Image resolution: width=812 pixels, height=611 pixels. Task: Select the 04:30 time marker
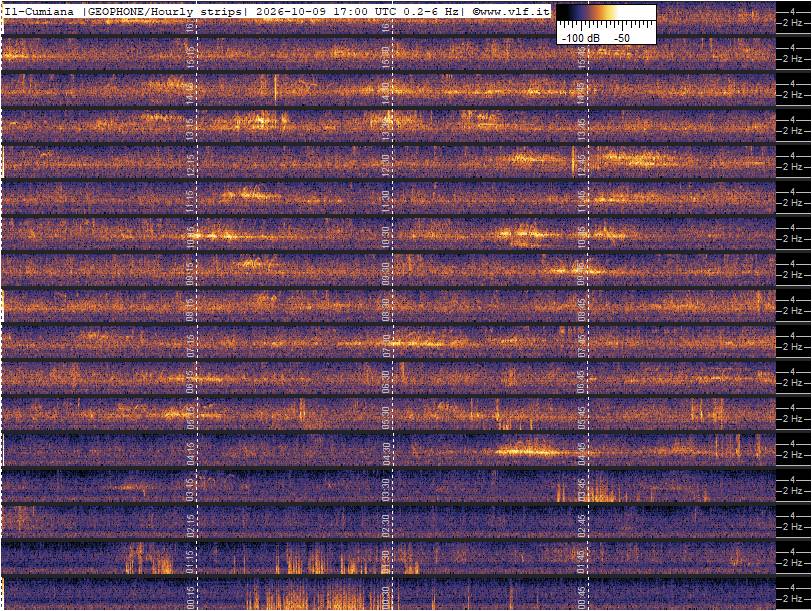[385, 454]
